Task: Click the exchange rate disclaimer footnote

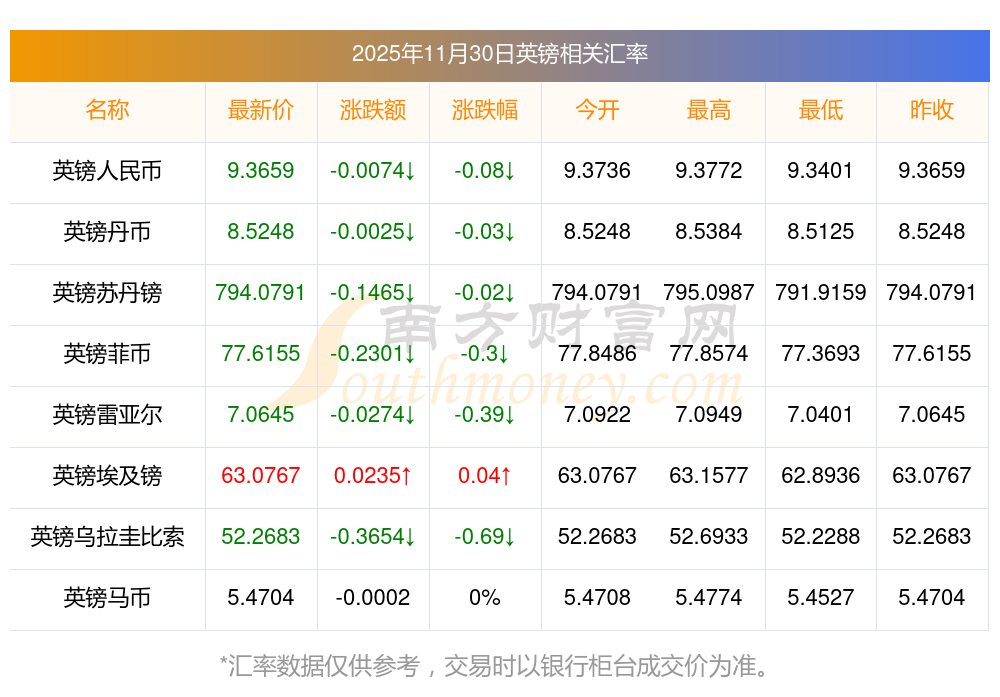Action: point(499,665)
